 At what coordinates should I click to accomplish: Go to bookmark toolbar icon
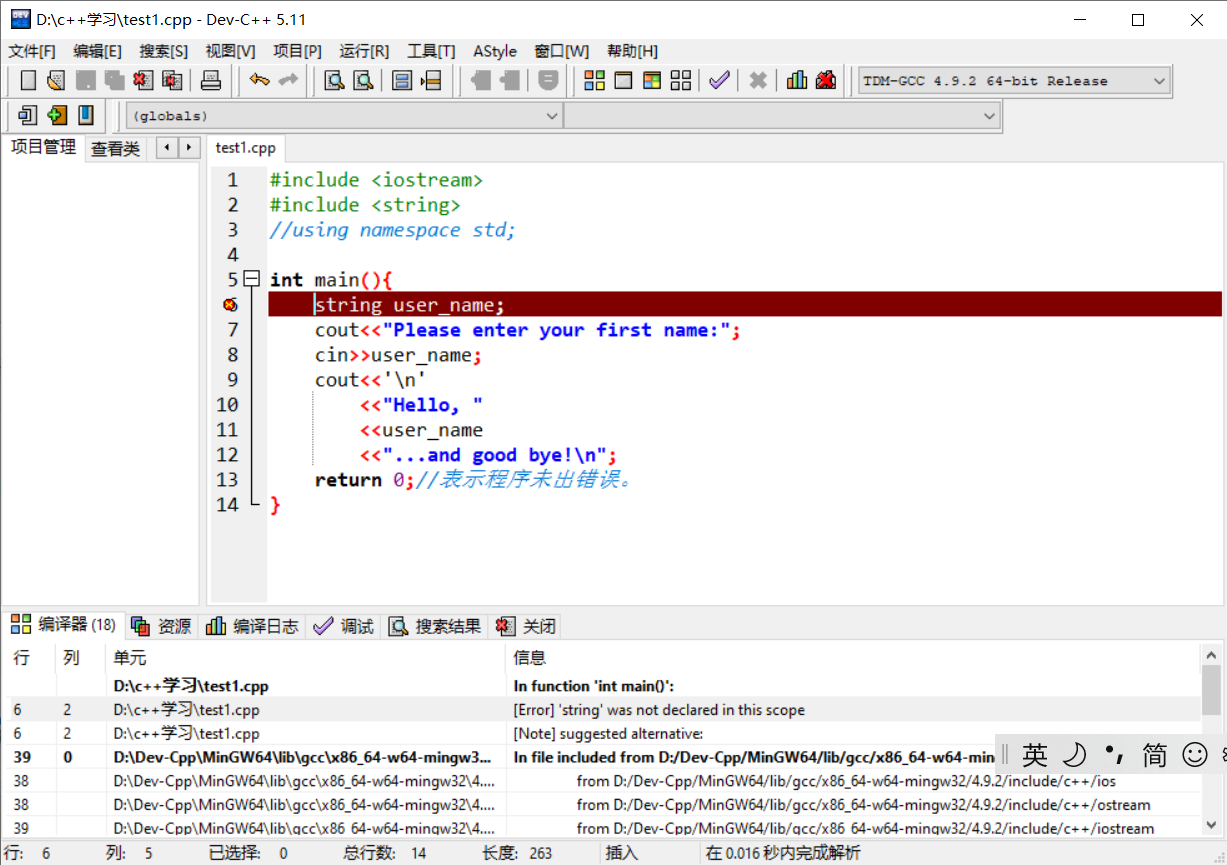point(86,116)
